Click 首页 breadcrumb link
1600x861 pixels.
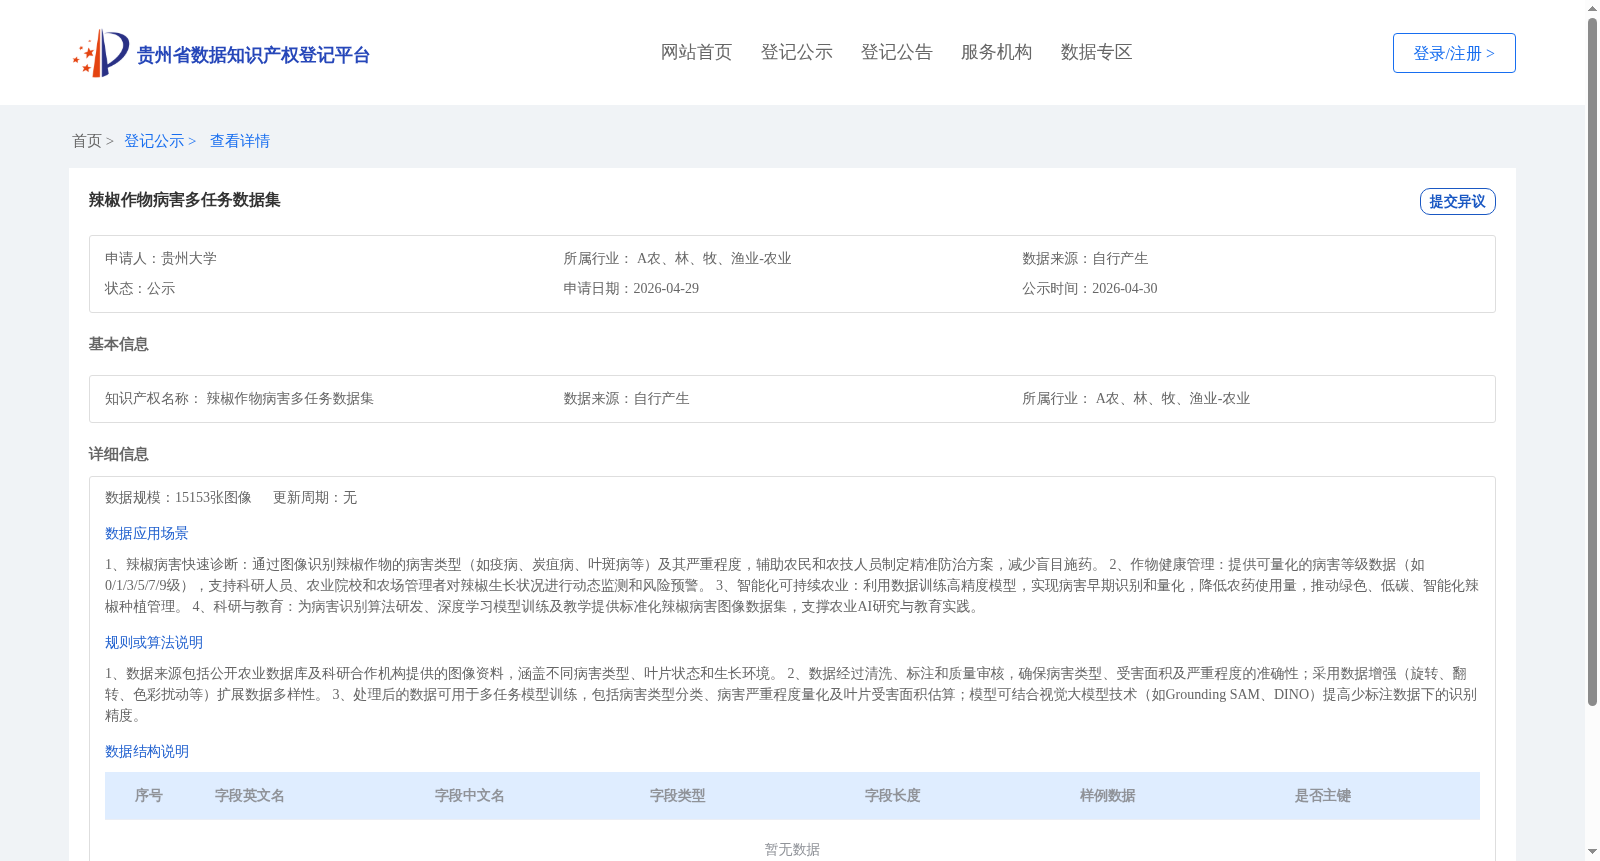point(87,141)
